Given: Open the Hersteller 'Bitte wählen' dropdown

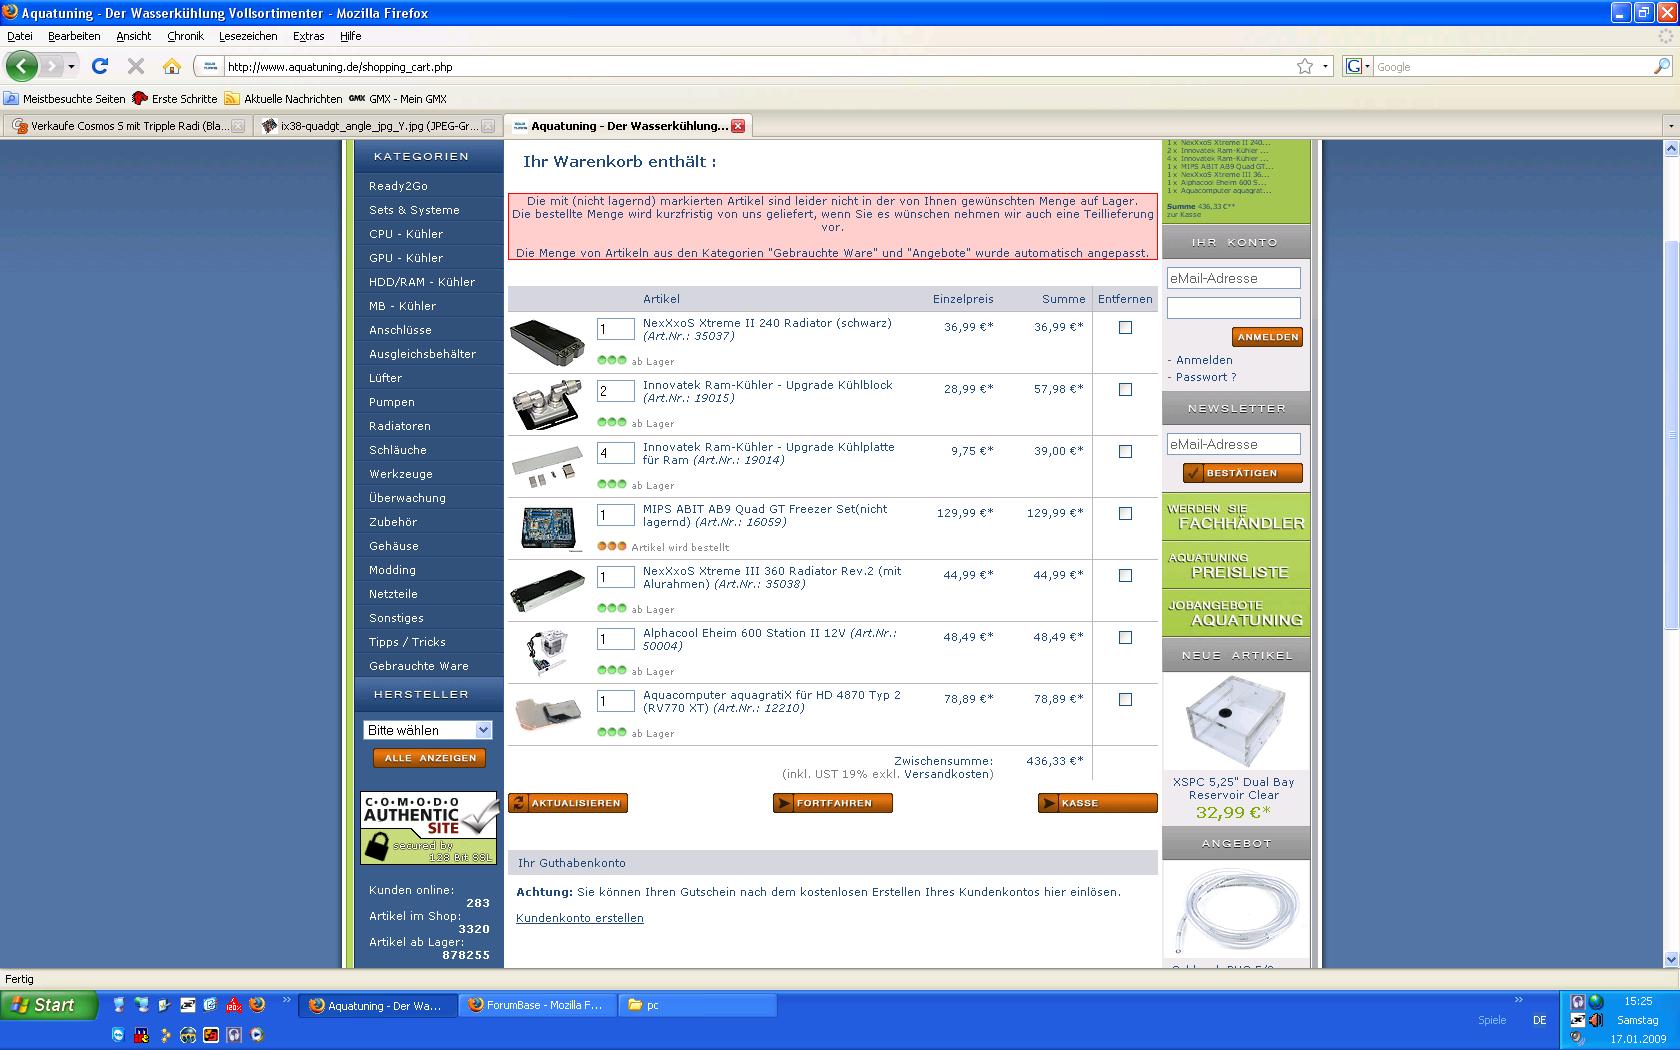Looking at the screenshot, I should (x=428, y=730).
